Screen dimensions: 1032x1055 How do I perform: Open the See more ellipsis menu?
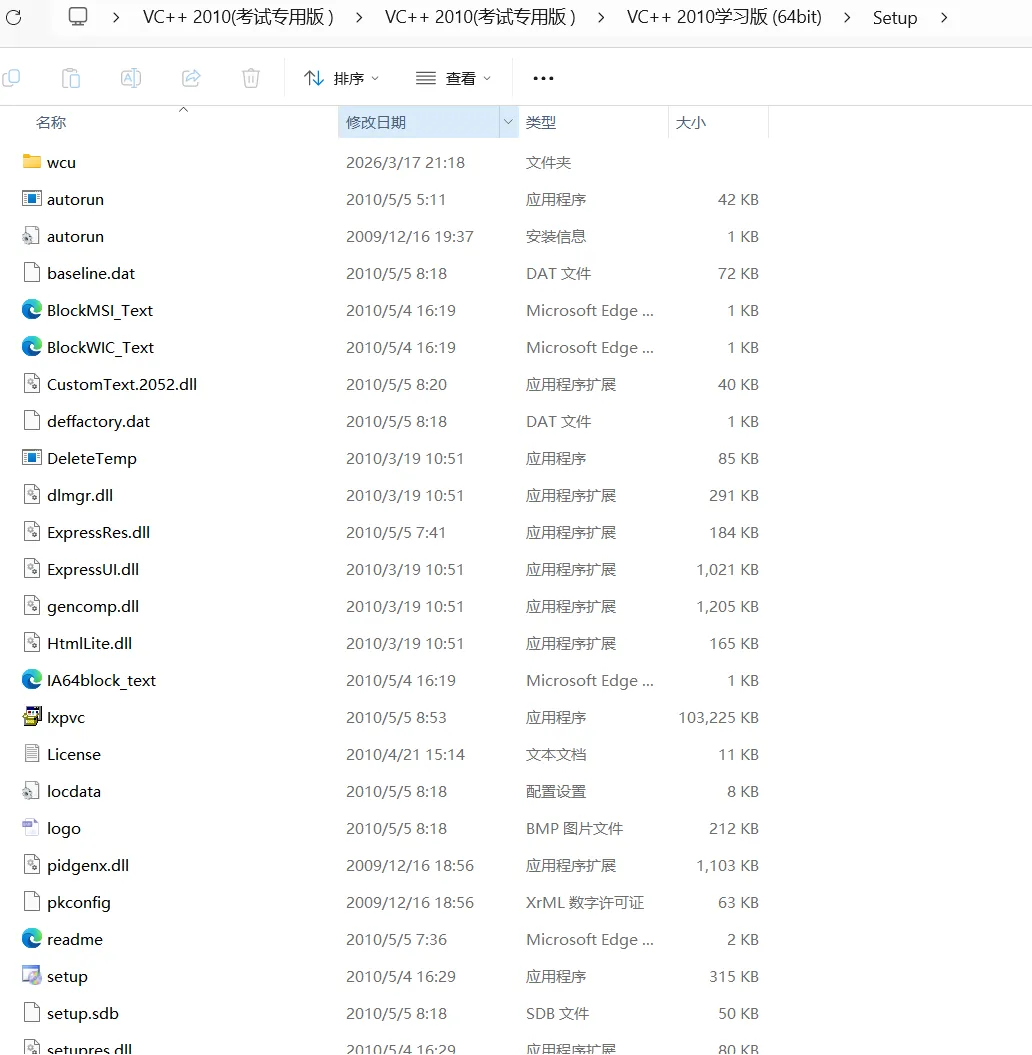click(x=543, y=79)
